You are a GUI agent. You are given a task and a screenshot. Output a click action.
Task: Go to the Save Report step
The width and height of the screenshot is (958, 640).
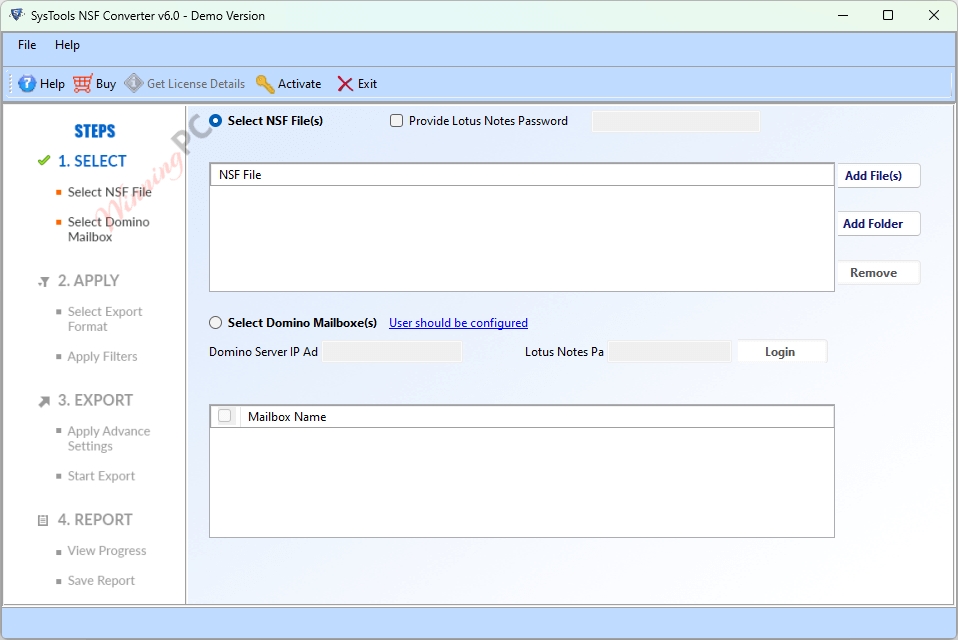point(101,580)
